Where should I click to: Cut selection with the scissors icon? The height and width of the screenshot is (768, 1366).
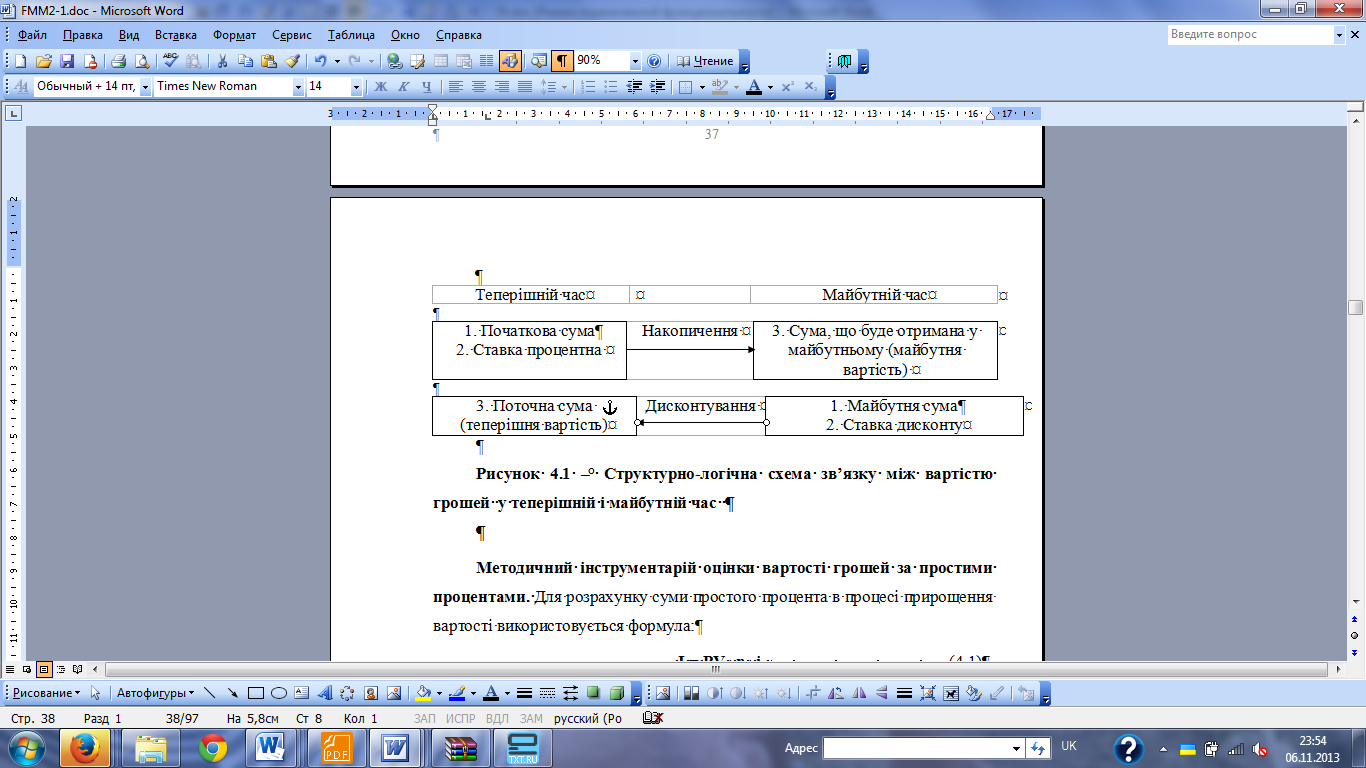tap(222, 61)
